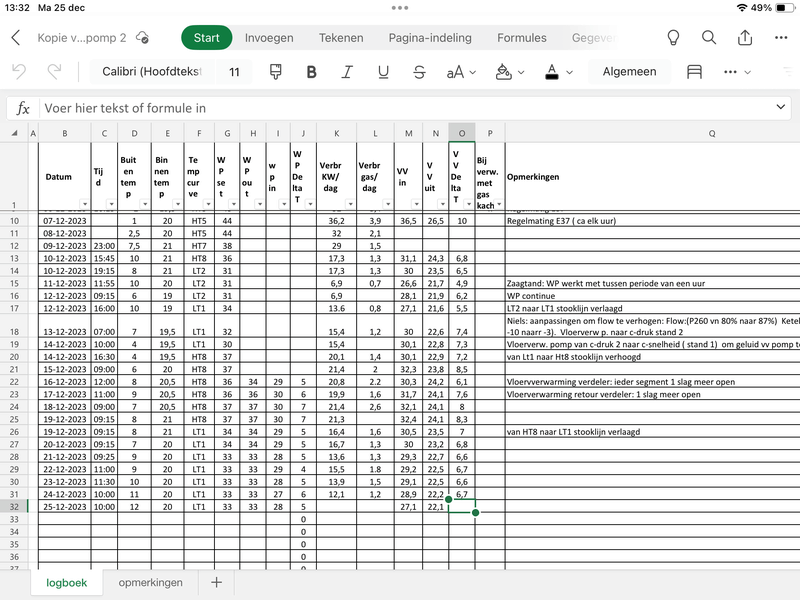Add a new sheet with plus button
The height and width of the screenshot is (600, 800).
click(216, 582)
